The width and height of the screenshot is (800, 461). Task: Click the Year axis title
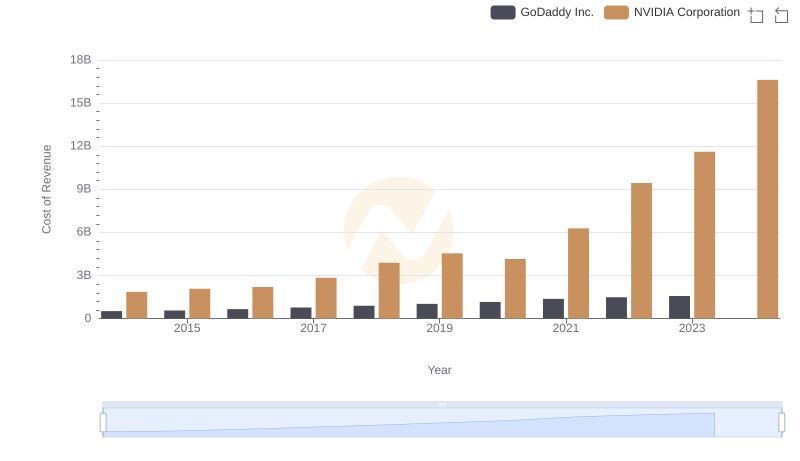pyautogui.click(x=439, y=370)
